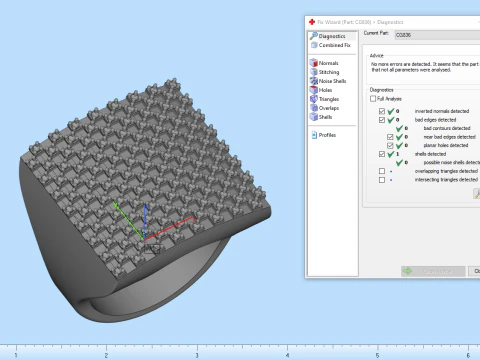Toggle the inverted normals detected checkbox
The image size is (480, 360).
(382, 111)
